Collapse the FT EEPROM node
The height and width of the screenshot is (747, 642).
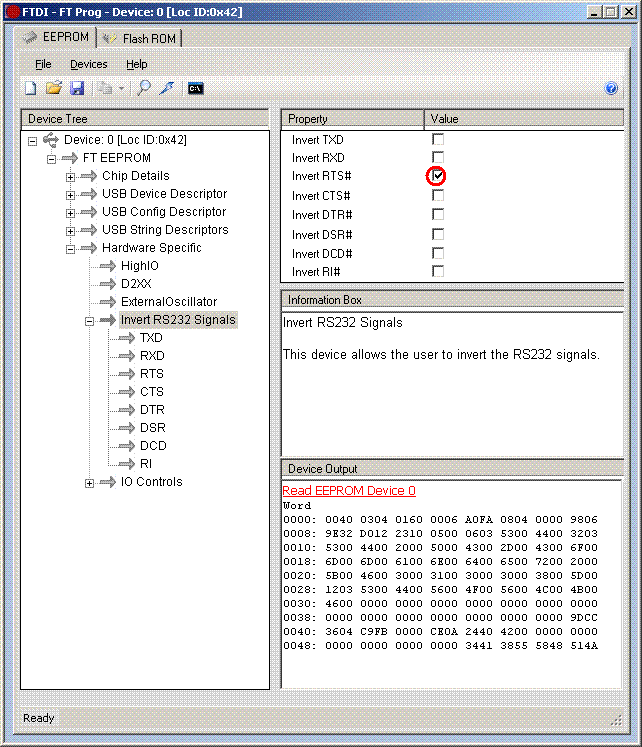(51, 159)
